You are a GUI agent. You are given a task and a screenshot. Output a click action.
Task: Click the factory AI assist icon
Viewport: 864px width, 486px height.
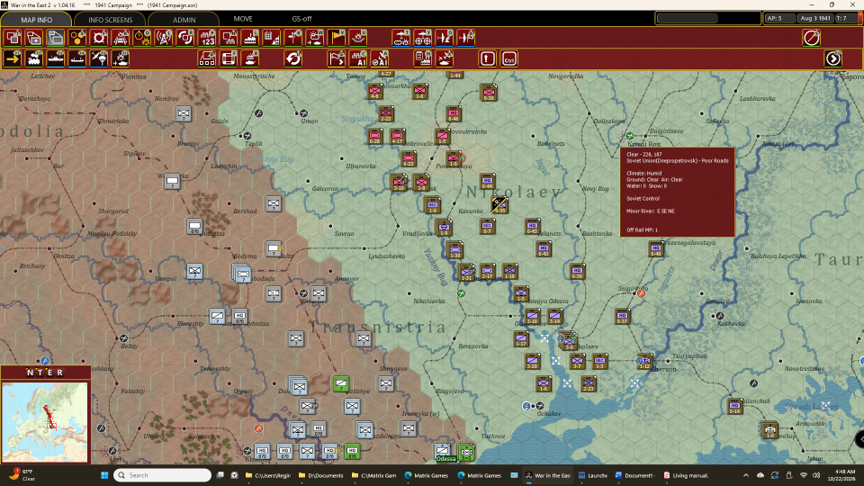[x=358, y=58]
